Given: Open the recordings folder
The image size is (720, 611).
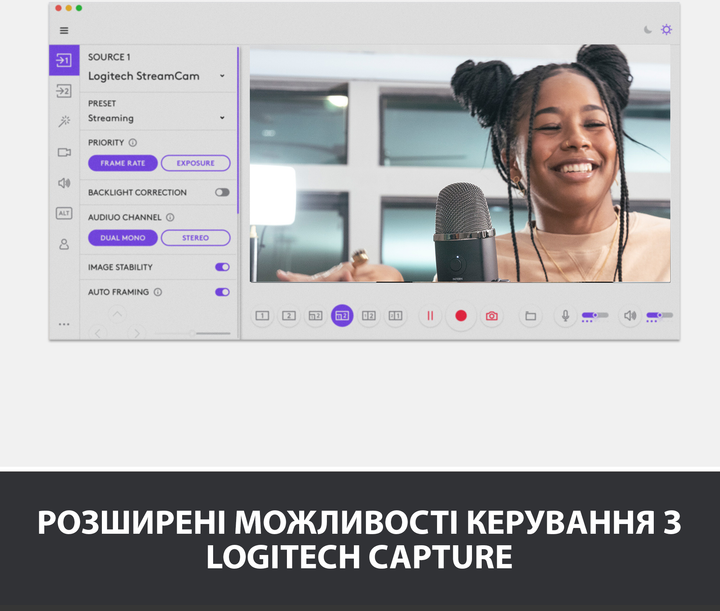Looking at the screenshot, I should pyautogui.click(x=530, y=316).
